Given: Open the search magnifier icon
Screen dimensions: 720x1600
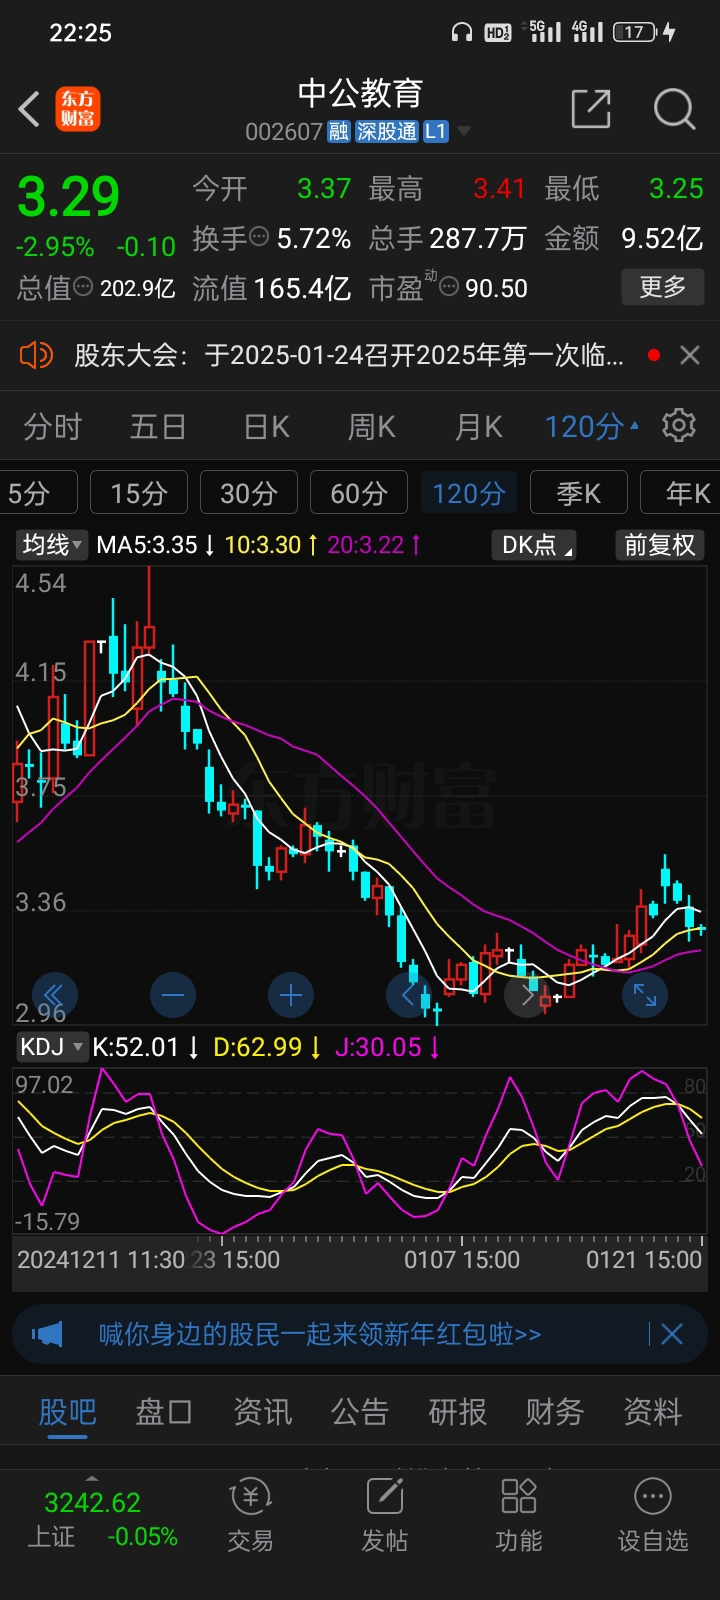Looking at the screenshot, I should pyautogui.click(x=674, y=109).
